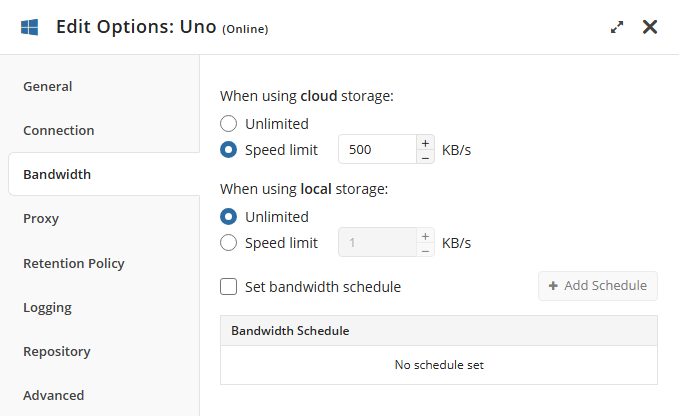Image resolution: width=679 pixels, height=416 pixels.
Task: Open the Advanced tab
Action: pyautogui.click(x=54, y=395)
